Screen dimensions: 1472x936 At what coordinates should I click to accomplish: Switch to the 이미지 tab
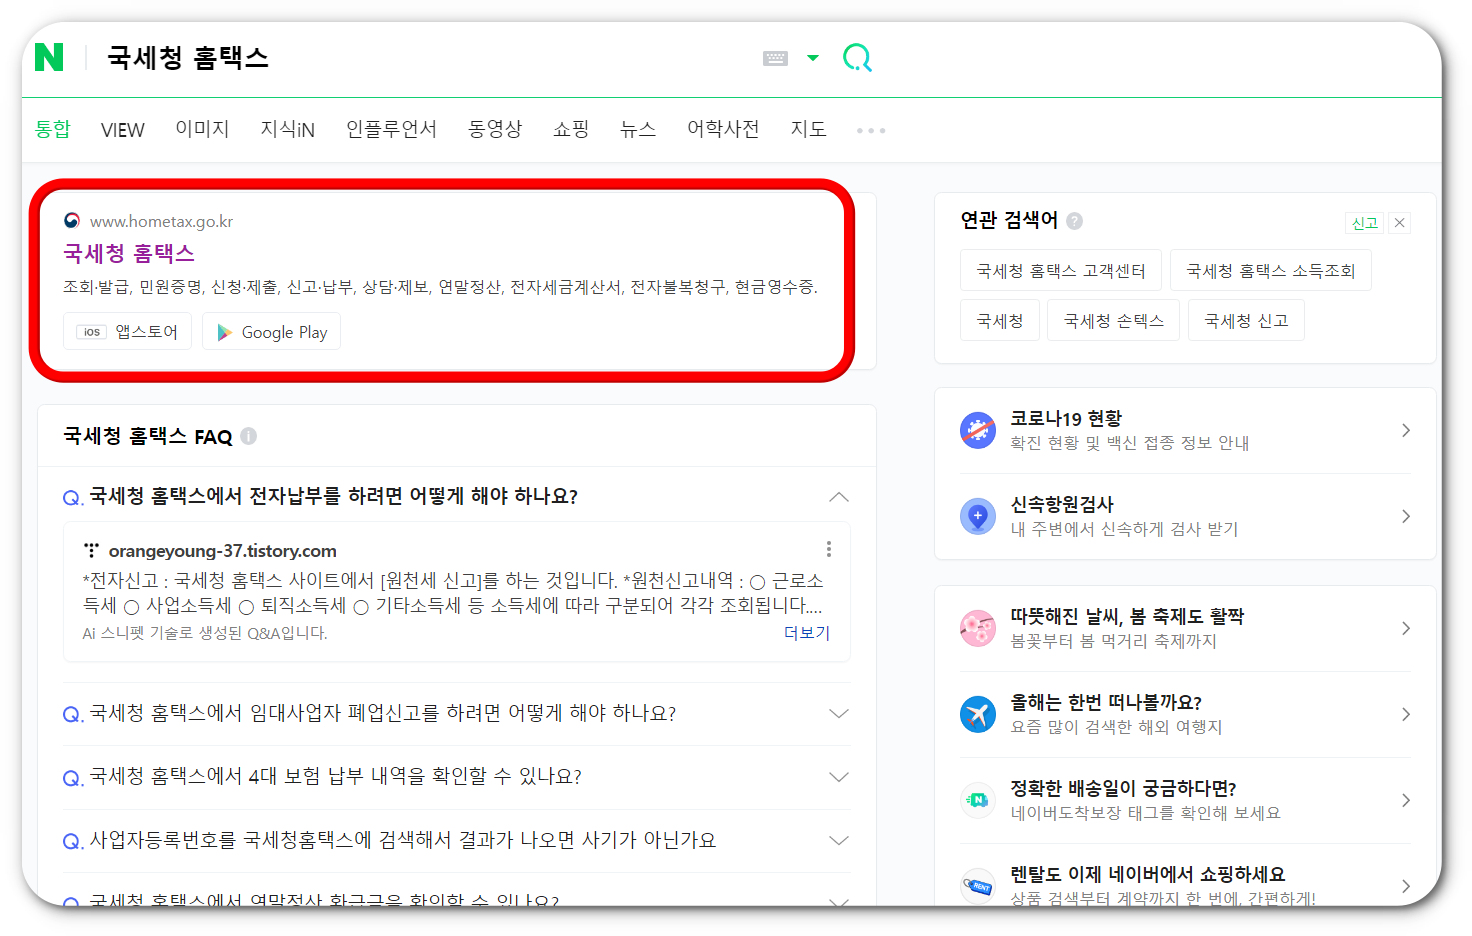pyautogui.click(x=201, y=129)
